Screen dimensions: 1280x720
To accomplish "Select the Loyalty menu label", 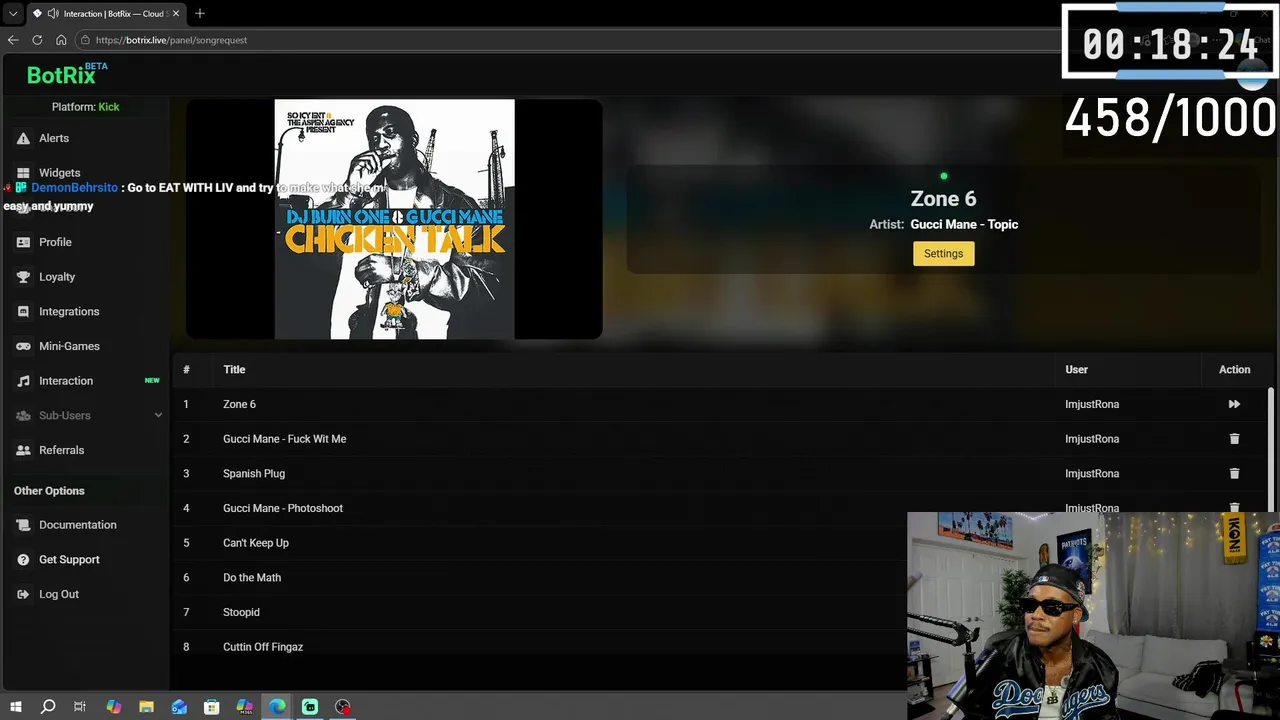I will tap(57, 277).
